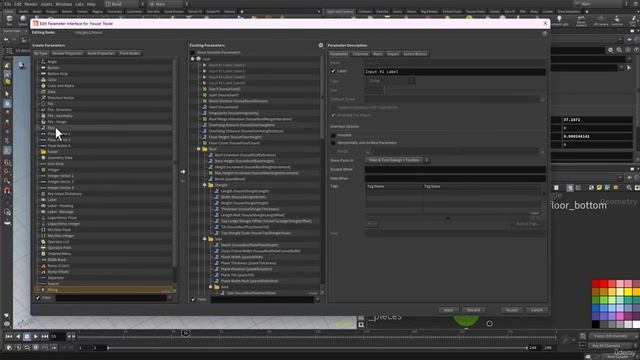Click the right arrow to add parameter
The width and height of the screenshot is (640, 360).
click(183, 172)
